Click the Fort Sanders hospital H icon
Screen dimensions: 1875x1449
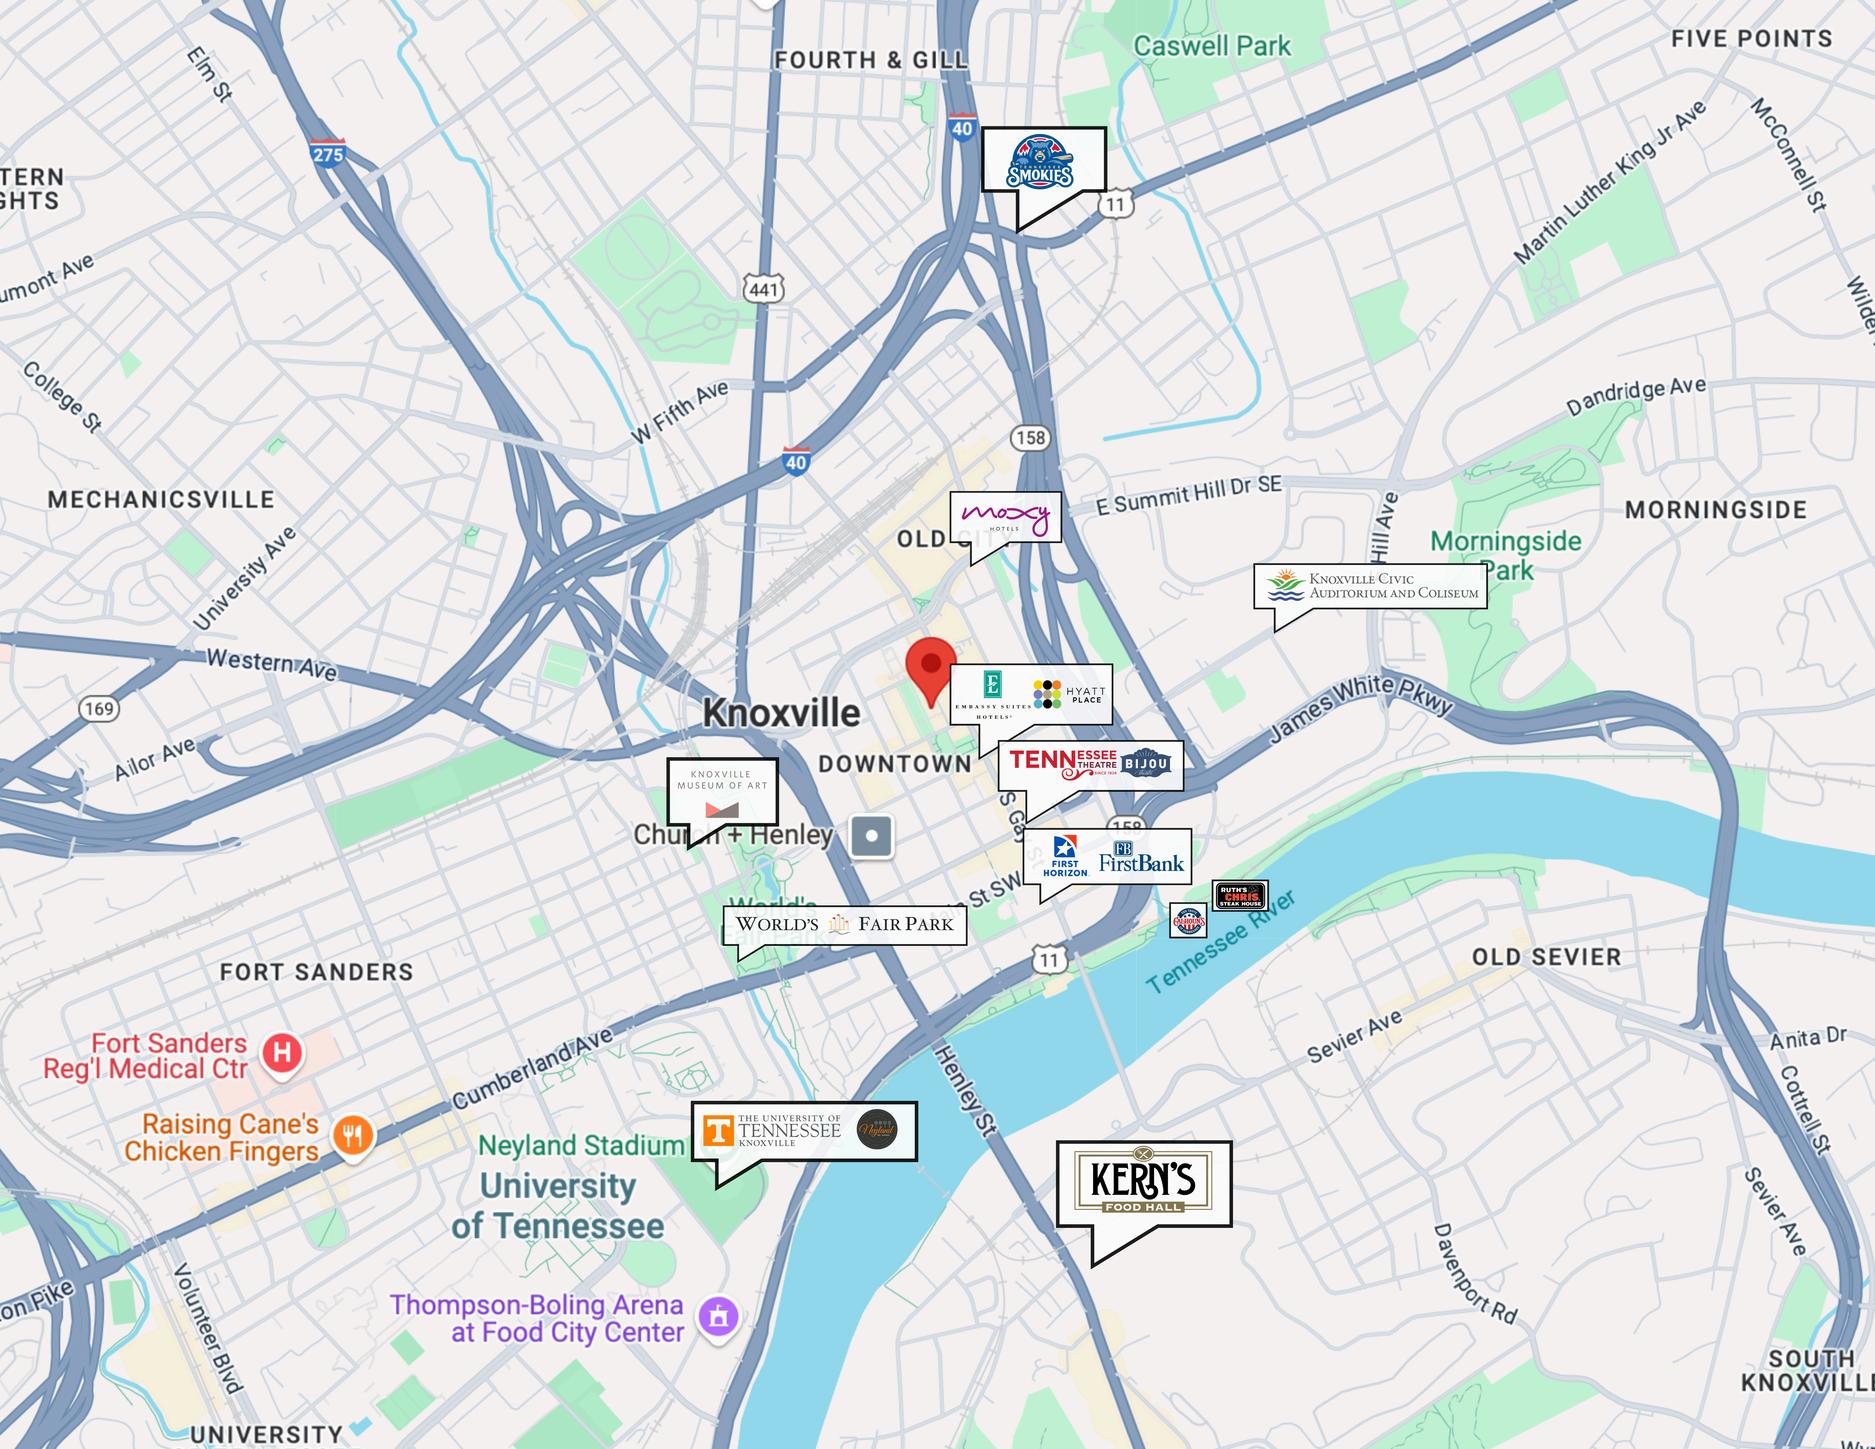[x=282, y=1053]
